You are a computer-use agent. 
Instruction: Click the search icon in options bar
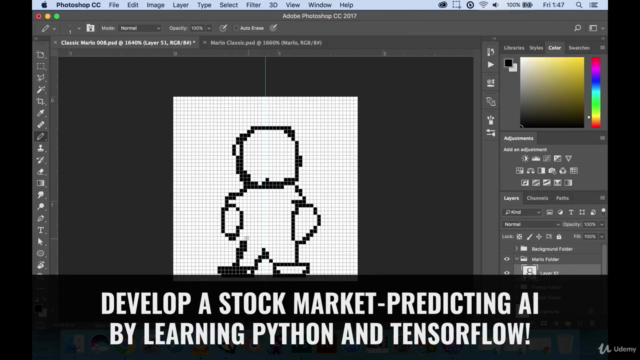point(577,28)
